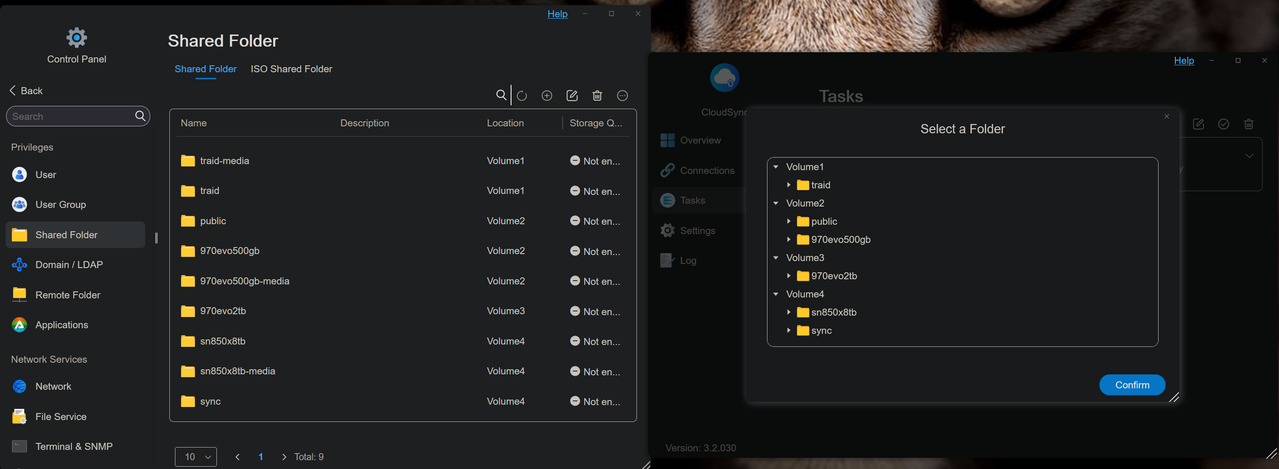Switch to the Shared Folder tab

point(205,69)
